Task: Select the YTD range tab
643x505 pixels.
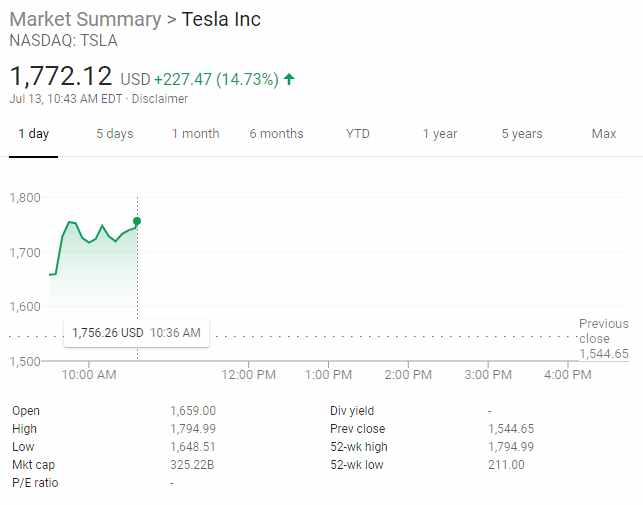Action: pos(358,134)
